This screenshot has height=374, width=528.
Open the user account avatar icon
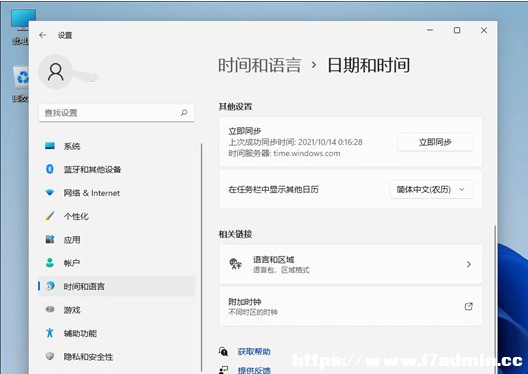(x=56, y=72)
